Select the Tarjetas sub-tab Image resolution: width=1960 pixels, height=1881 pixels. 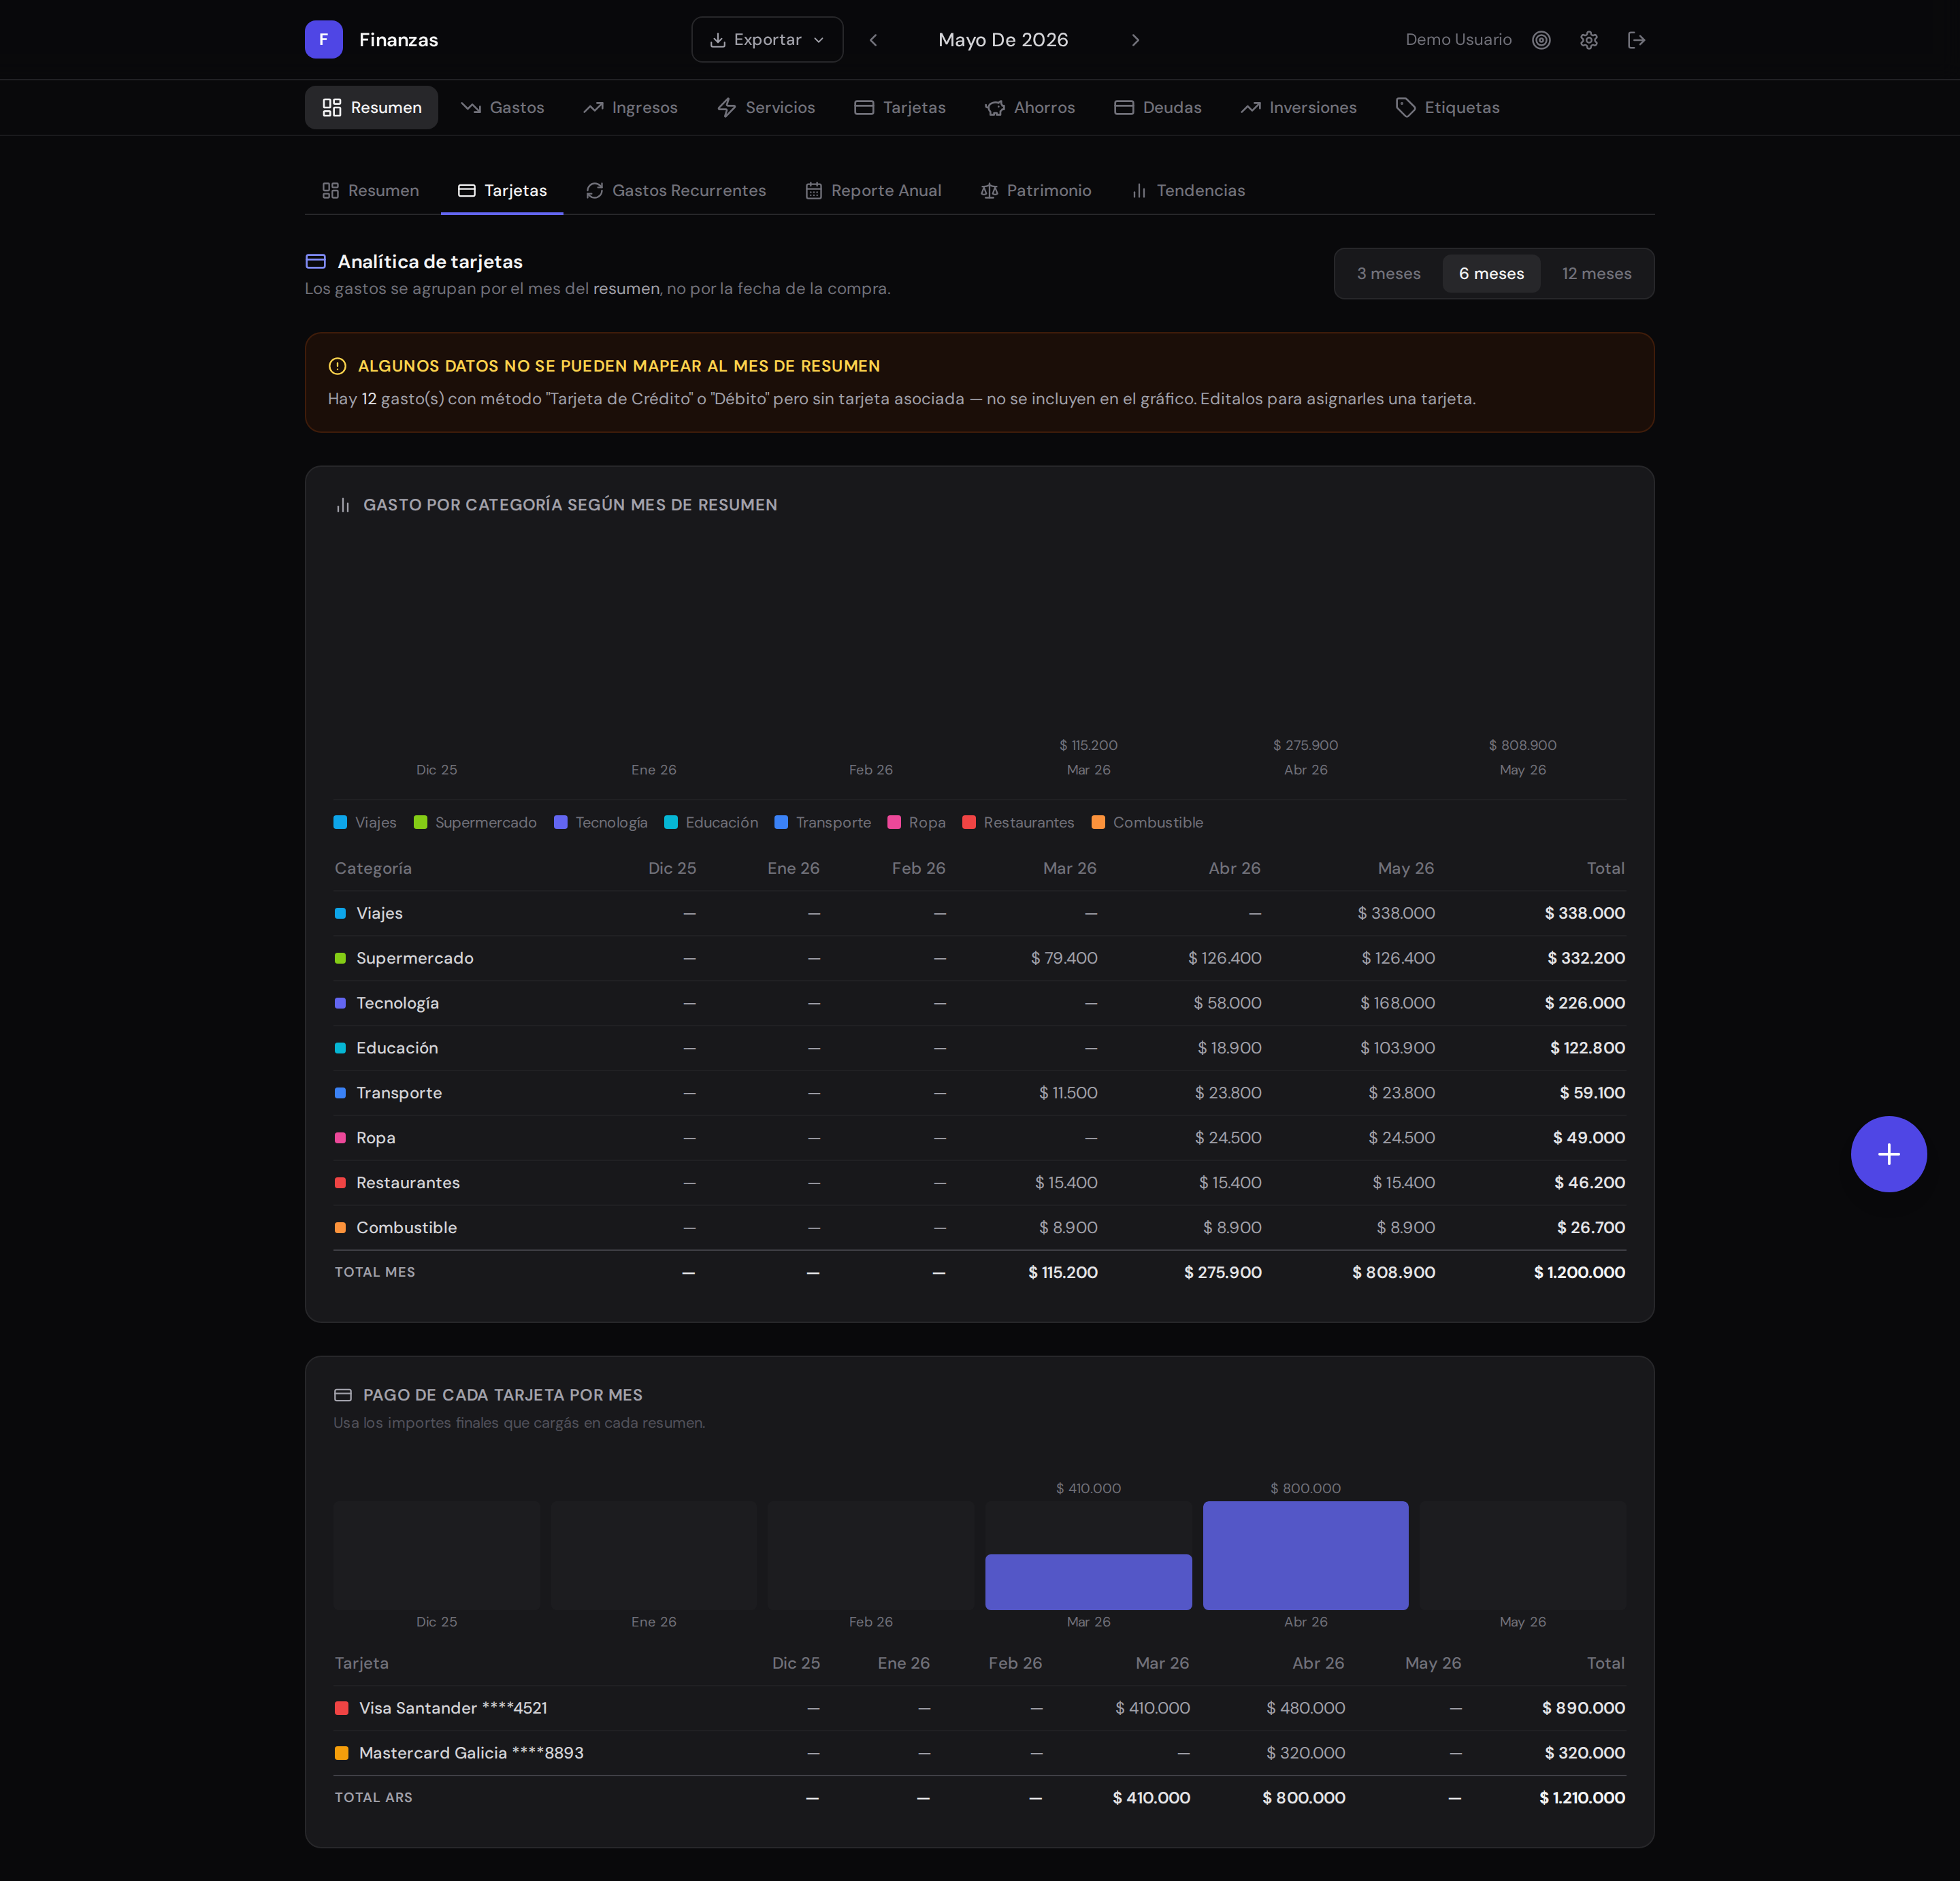click(x=502, y=191)
